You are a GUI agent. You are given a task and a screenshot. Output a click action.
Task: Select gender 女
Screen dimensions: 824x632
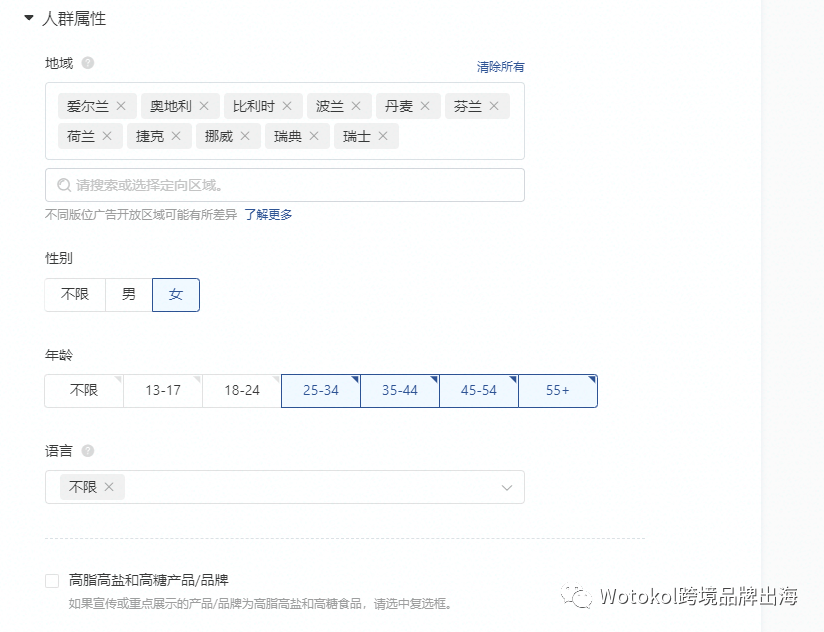click(176, 295)
